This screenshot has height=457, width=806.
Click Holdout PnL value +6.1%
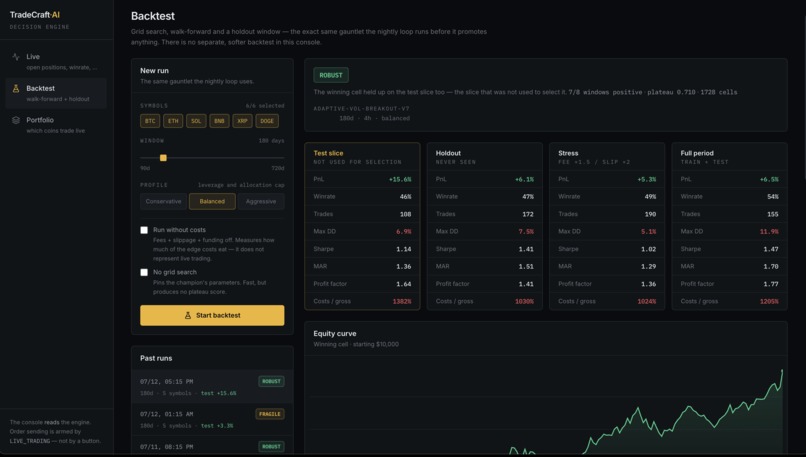524,179
